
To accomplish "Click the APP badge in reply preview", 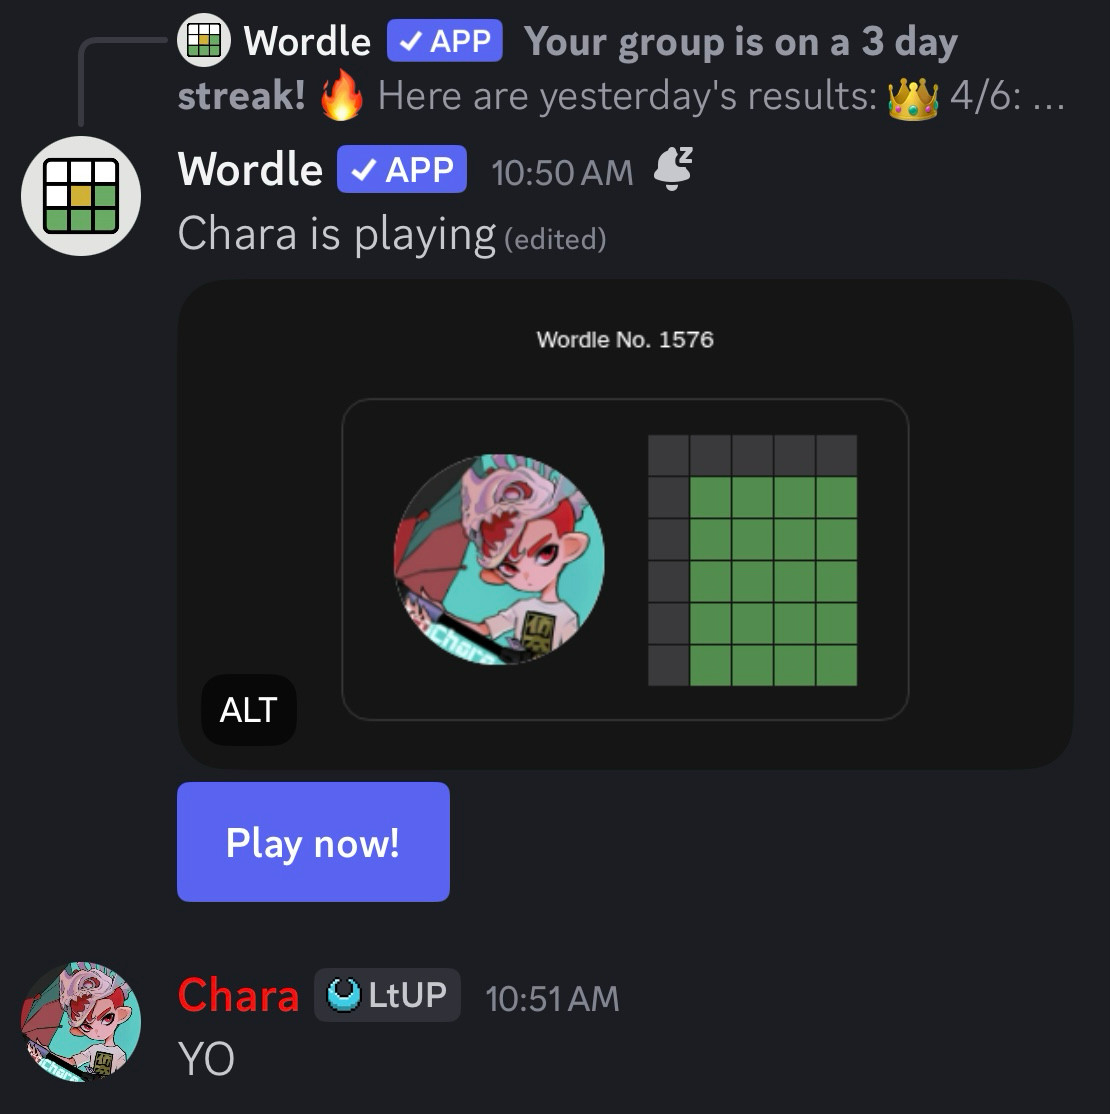I will point(445,40).
